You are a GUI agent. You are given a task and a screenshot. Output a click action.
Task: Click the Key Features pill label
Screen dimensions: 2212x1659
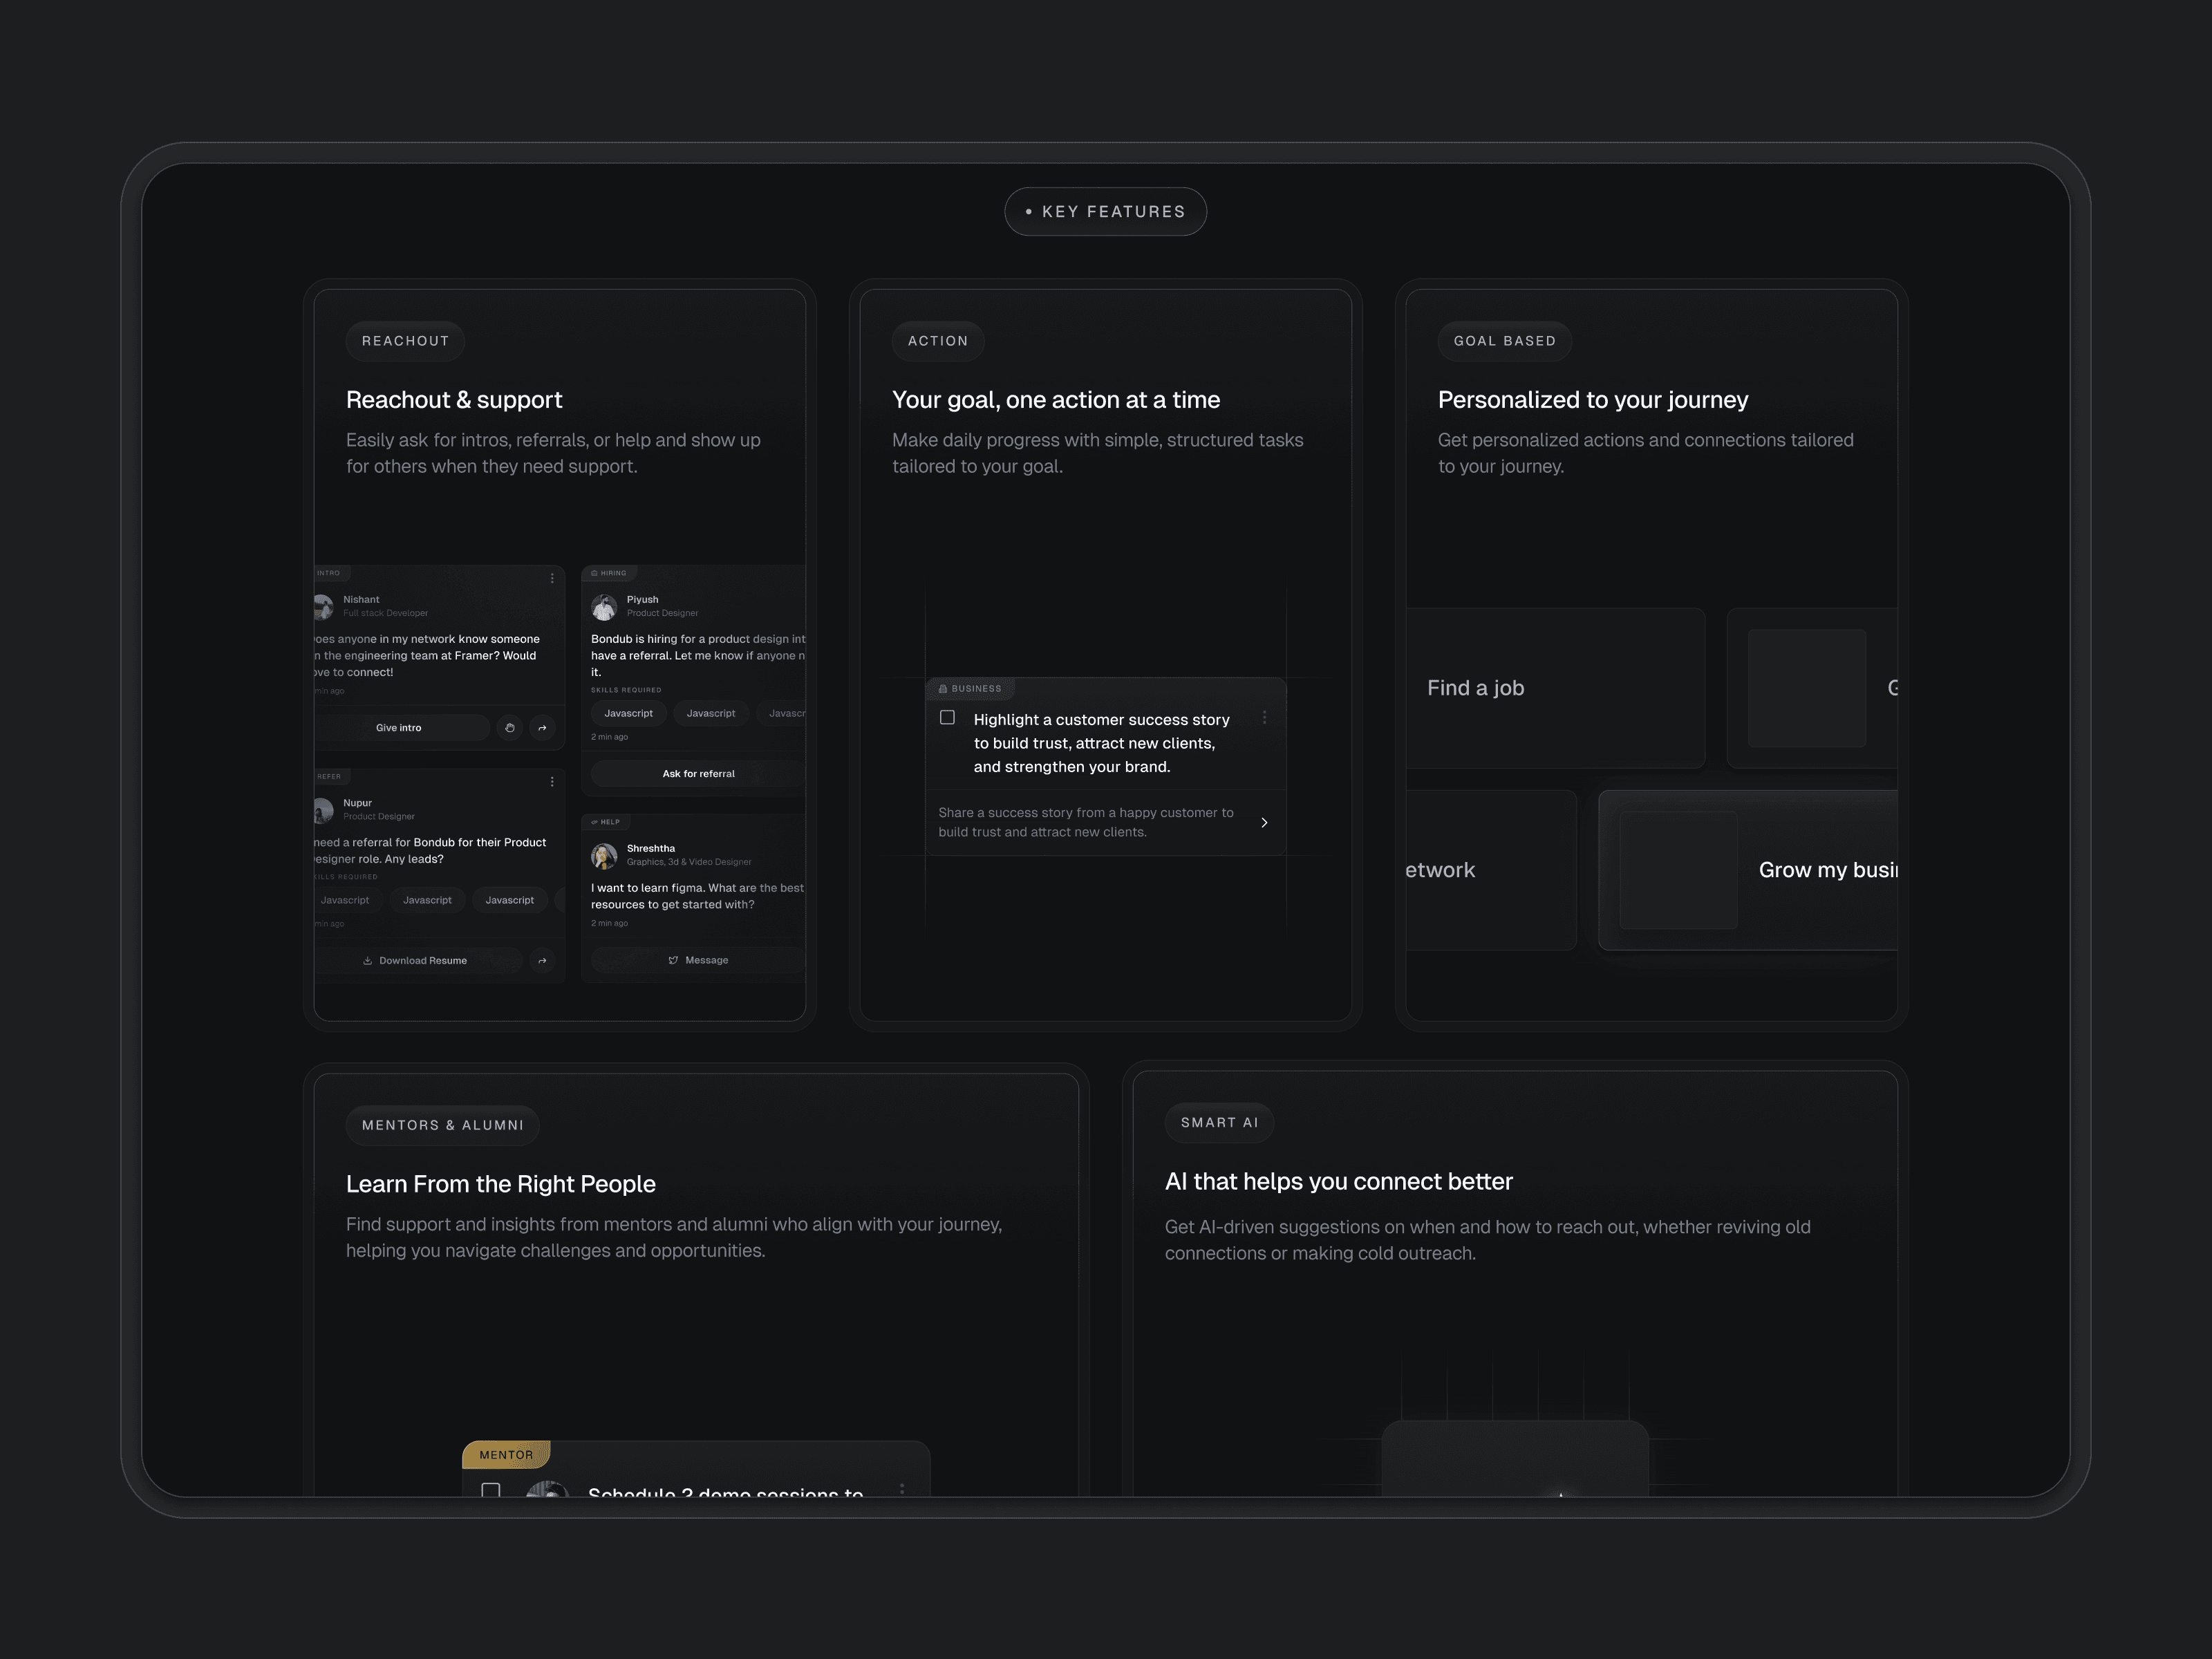[x=1105, y=212]
